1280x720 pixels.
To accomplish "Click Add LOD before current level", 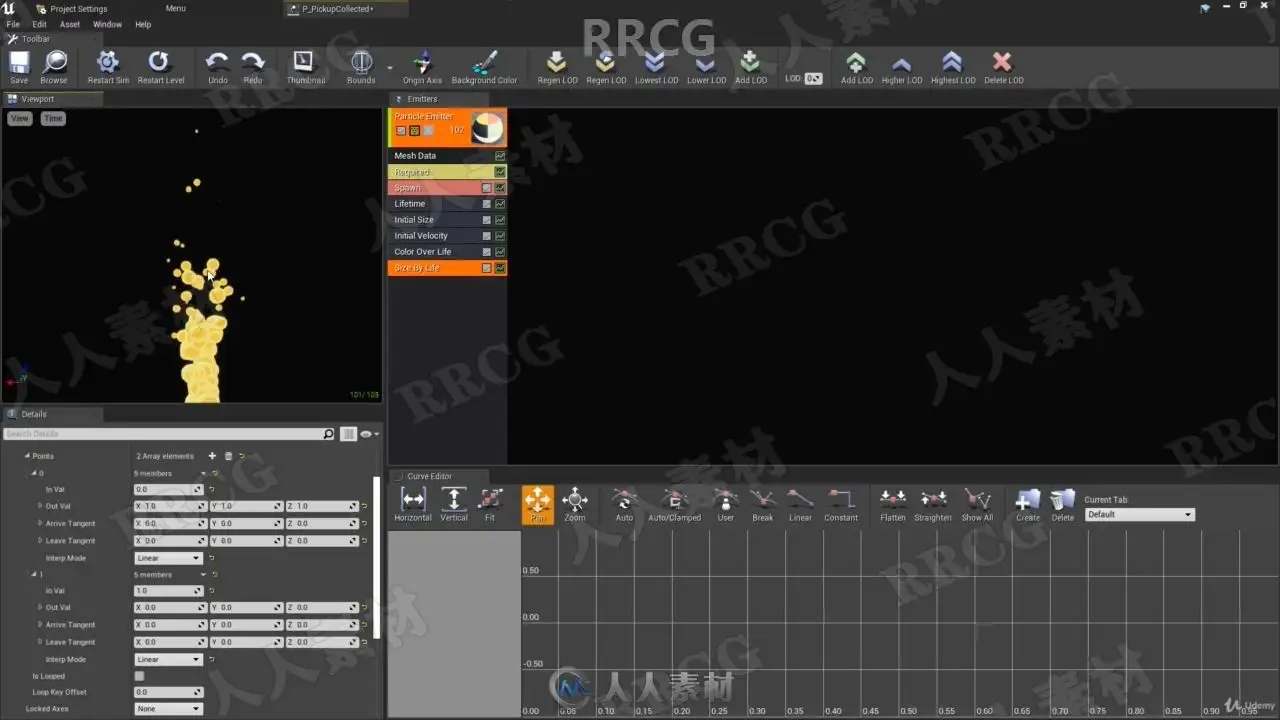I will tap(751, 67).
